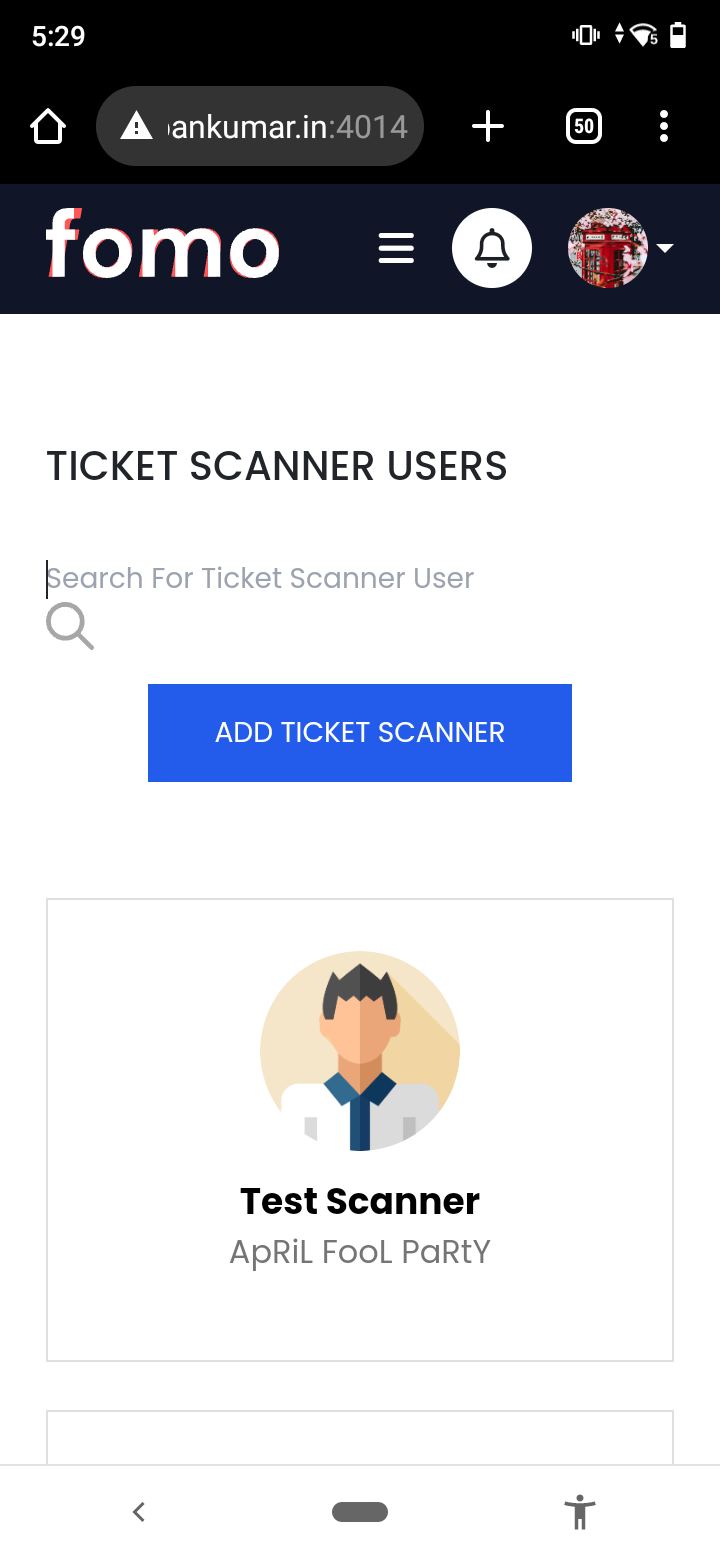720x1560 pixels.
Task: Tap the site security warning icon
Action: click(136, 127)
